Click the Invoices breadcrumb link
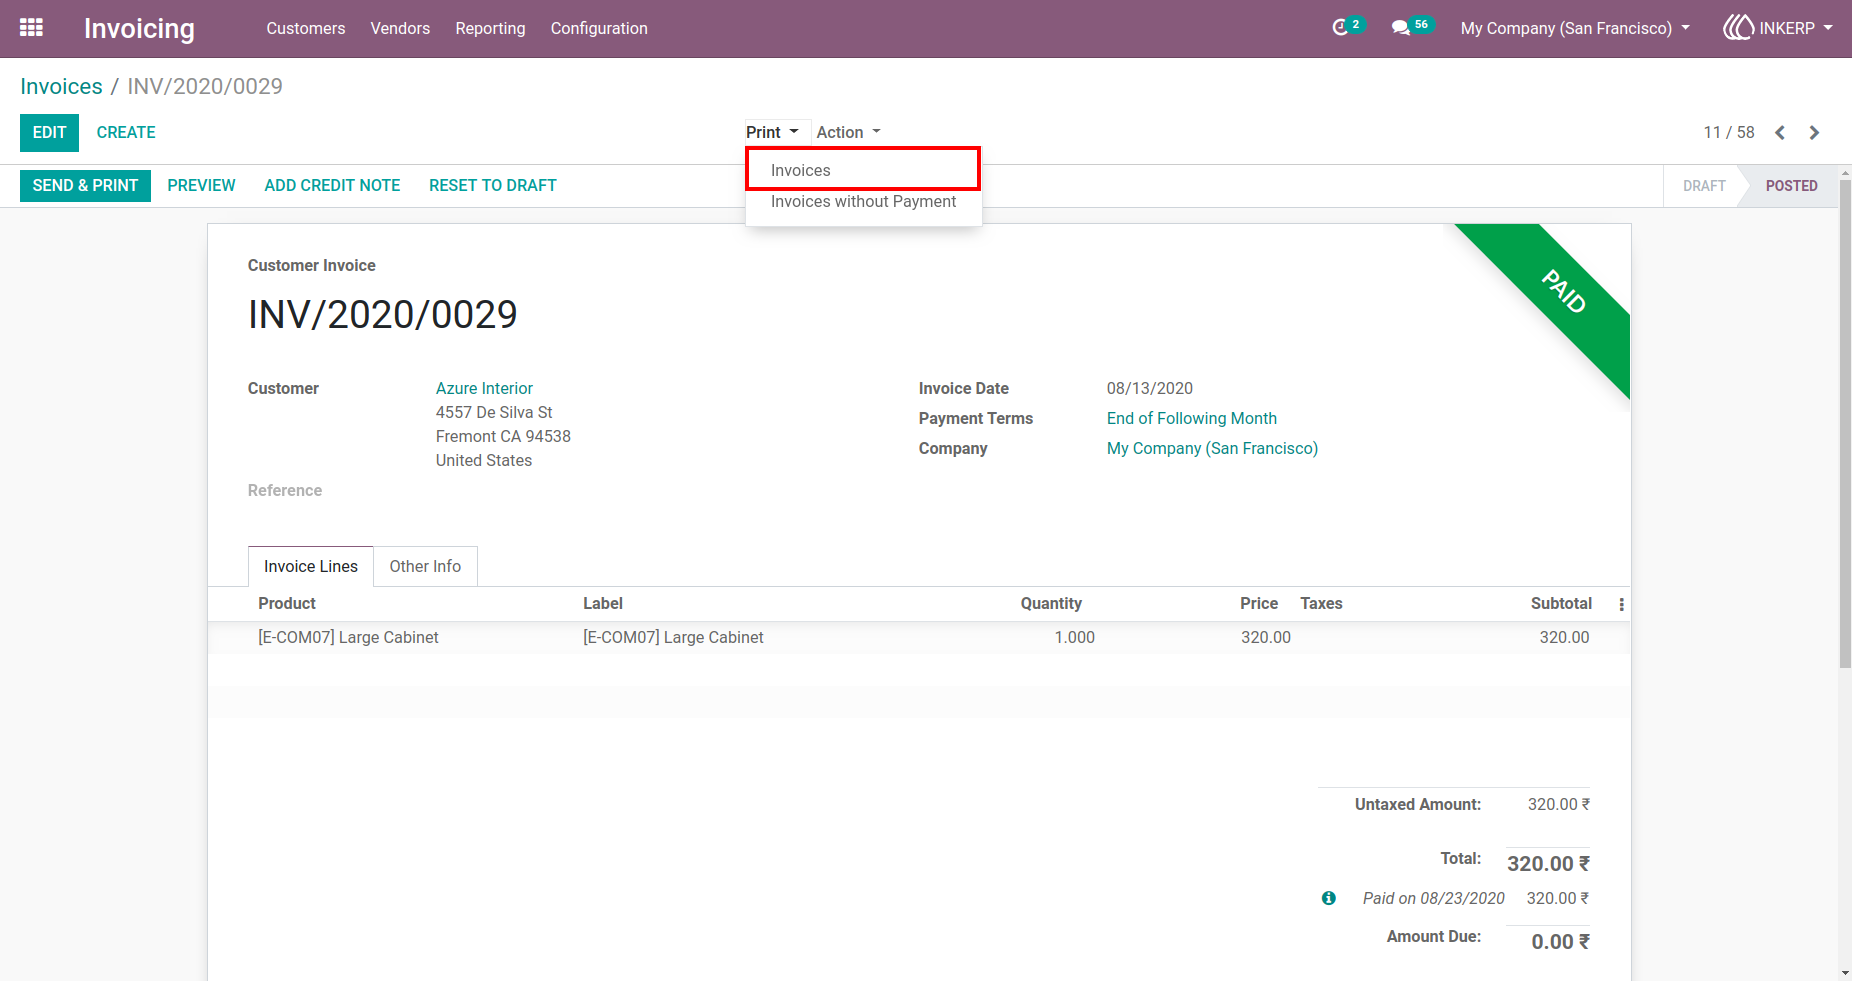The height and width of the screenshot is (982, 1853). click(x=61, y=86)
